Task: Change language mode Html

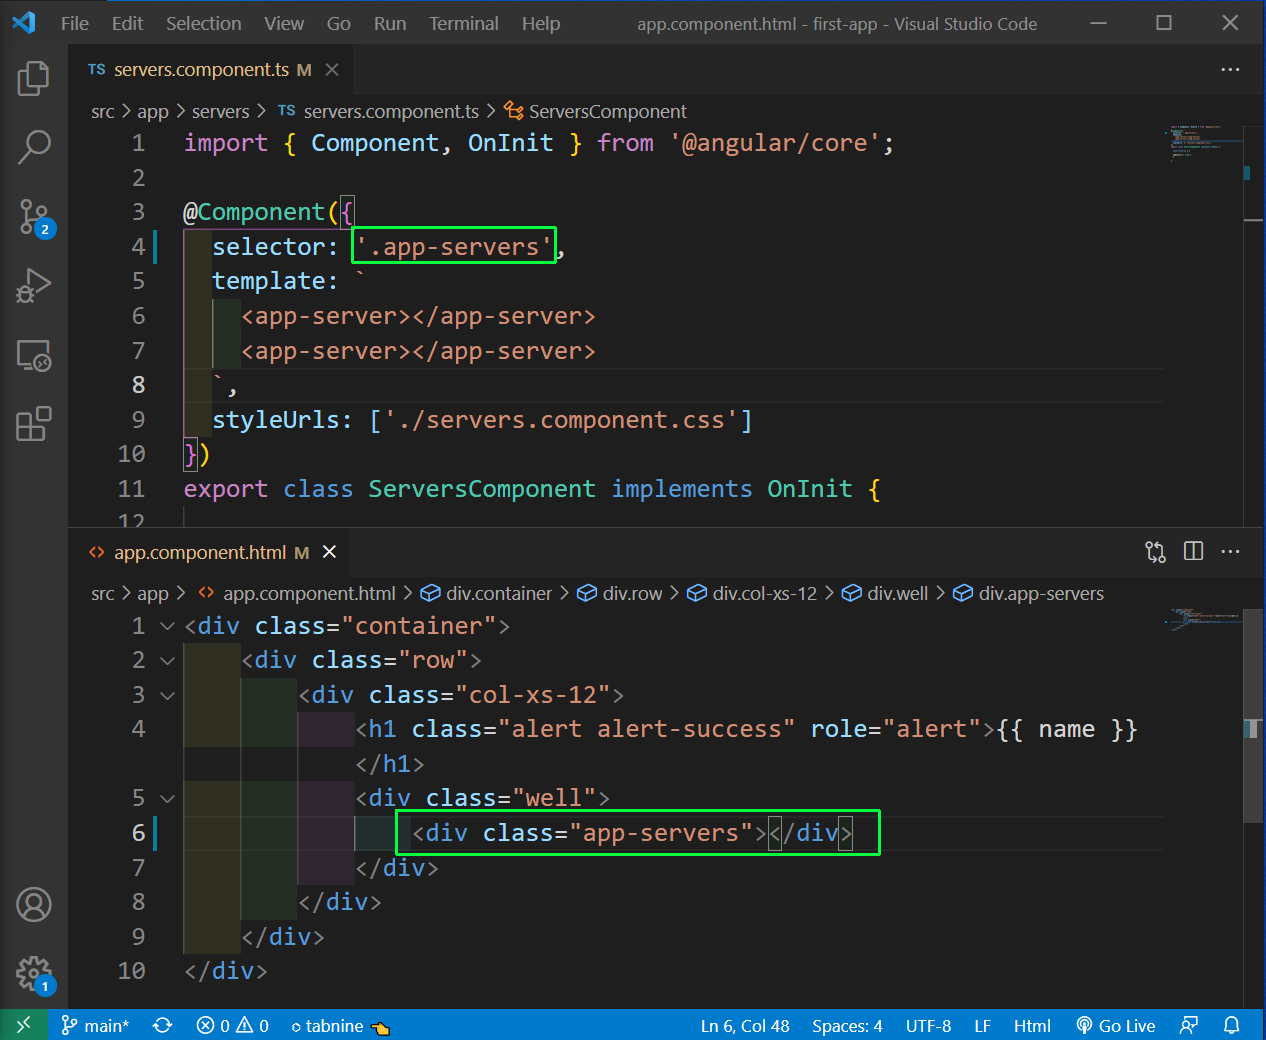Action: (x=1032, y=1026)
